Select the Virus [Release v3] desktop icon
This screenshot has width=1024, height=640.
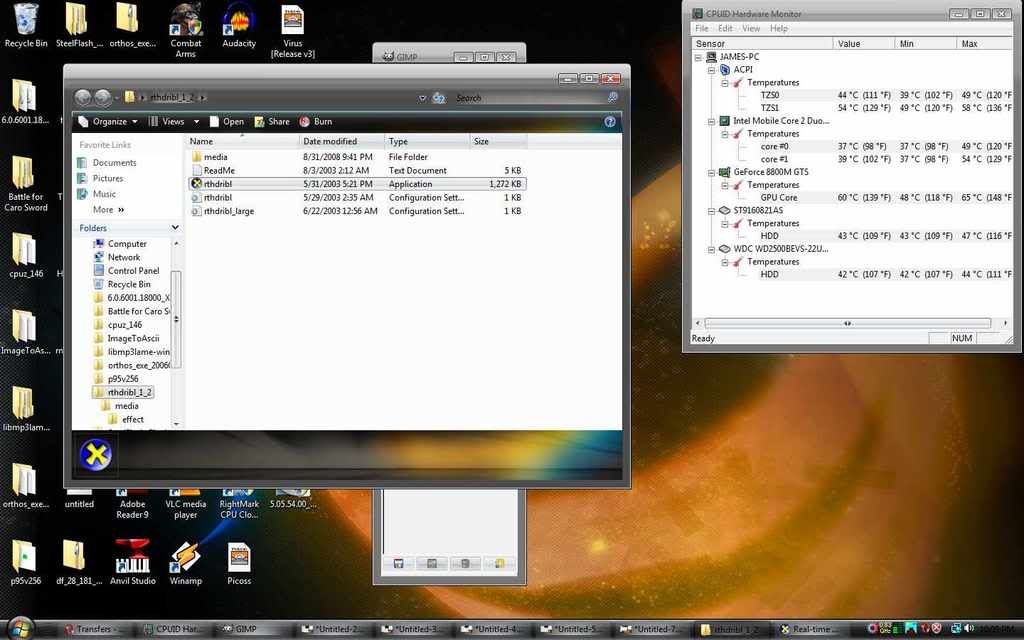[x=293, y=30]
